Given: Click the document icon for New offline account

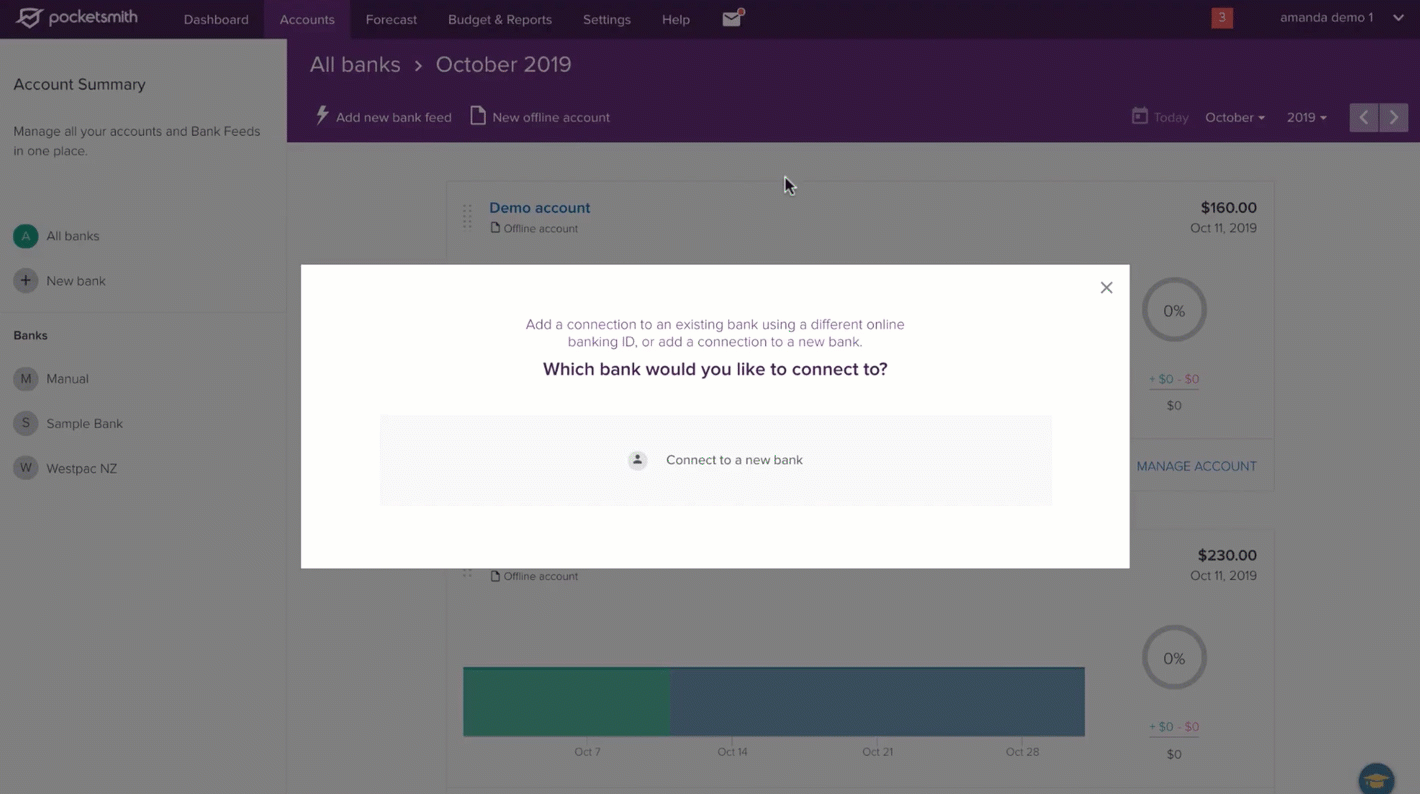Looking at the screenshot, I should 478,116.
